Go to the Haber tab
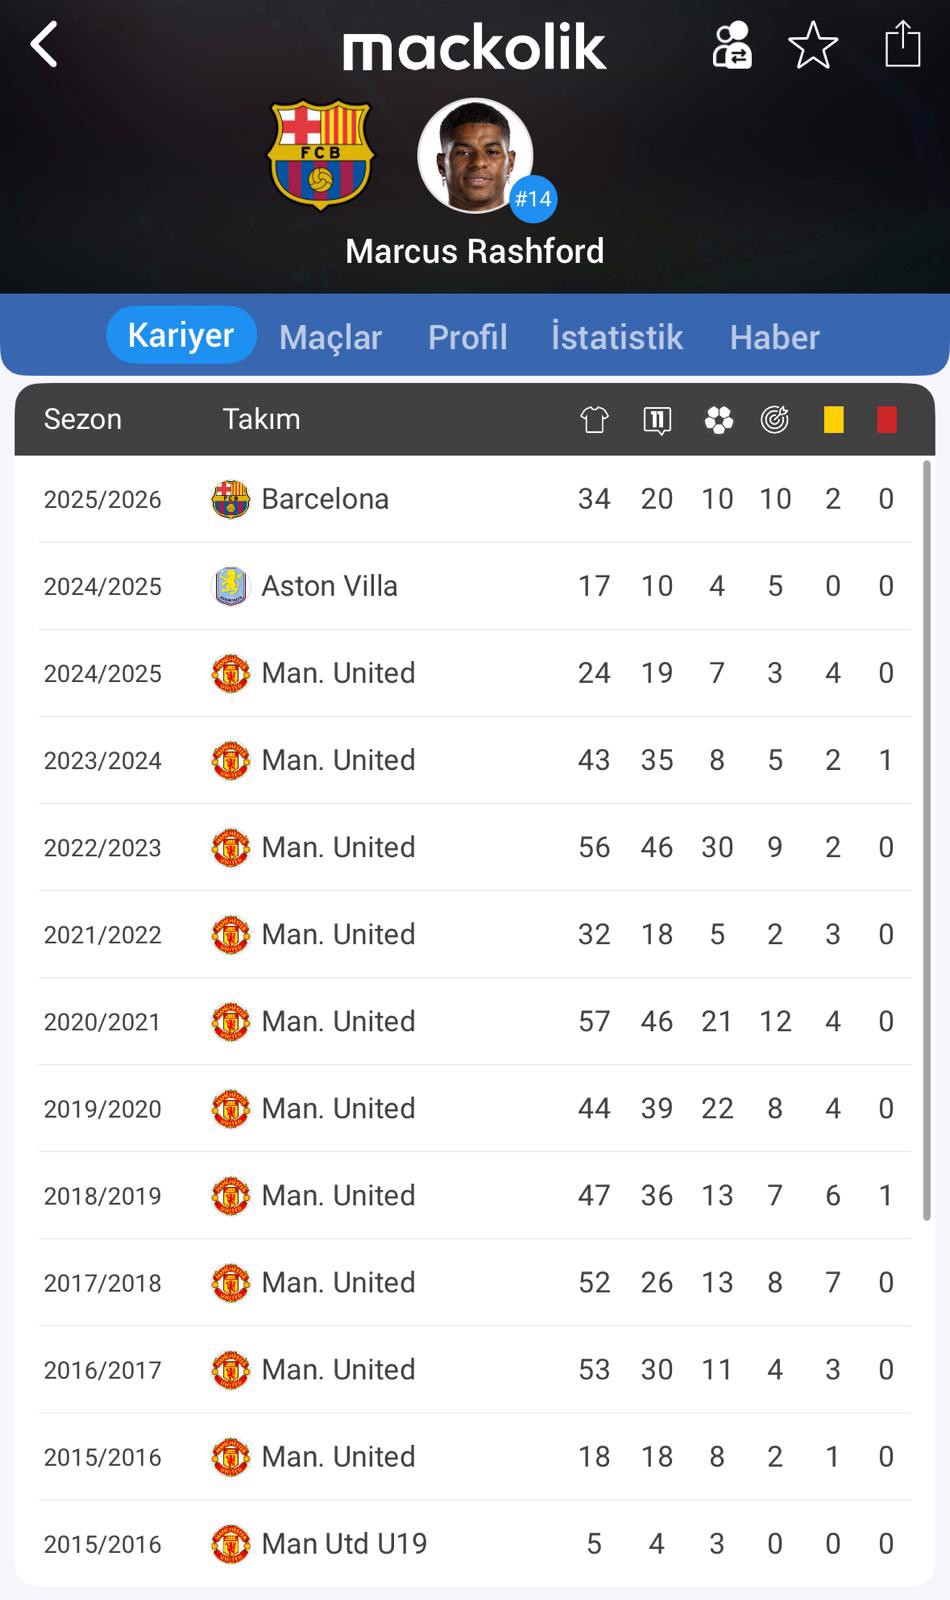The height and width of the screenshot is (1600, 950). [x=774, y=337]
